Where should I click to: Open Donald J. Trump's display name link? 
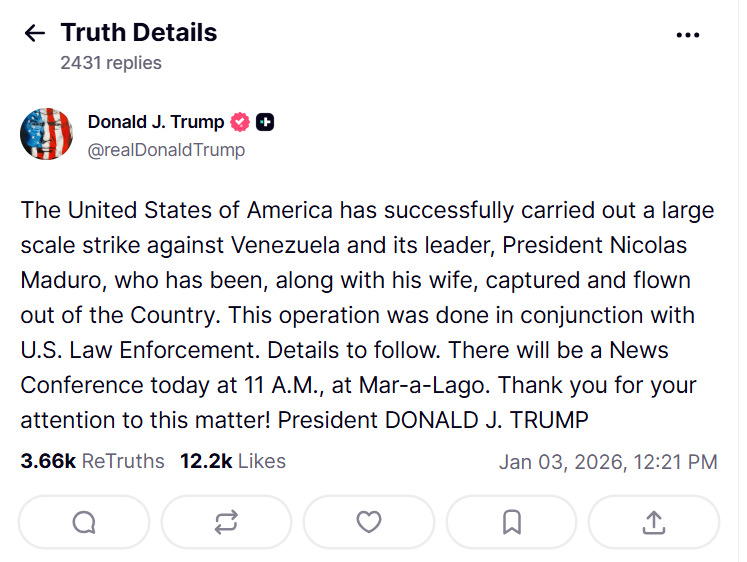(156, 122)
